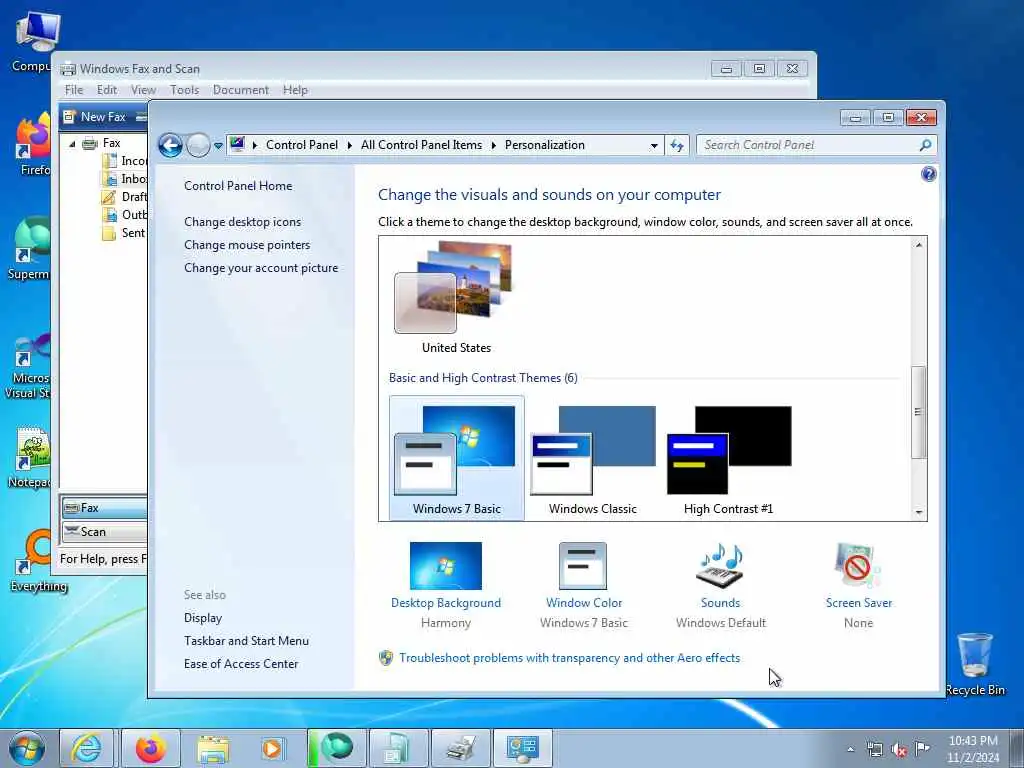
Task: Launch Firefox from the taskbar
Action: click(x=151, y=748)
